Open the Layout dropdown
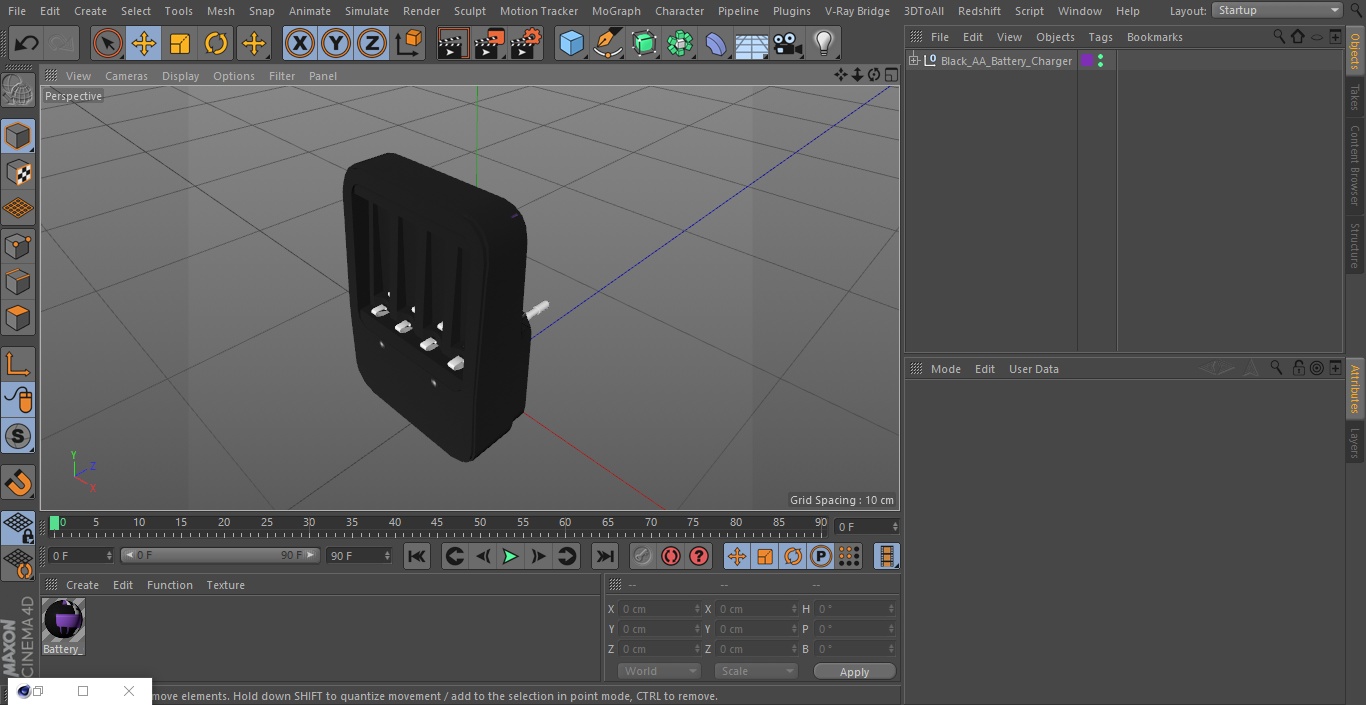 [x=1277, y=10]
